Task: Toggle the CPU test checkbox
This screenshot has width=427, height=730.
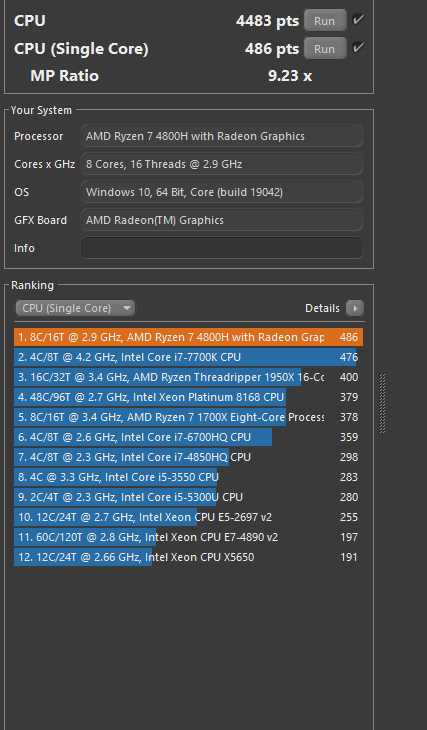Action: coord(358,20)
